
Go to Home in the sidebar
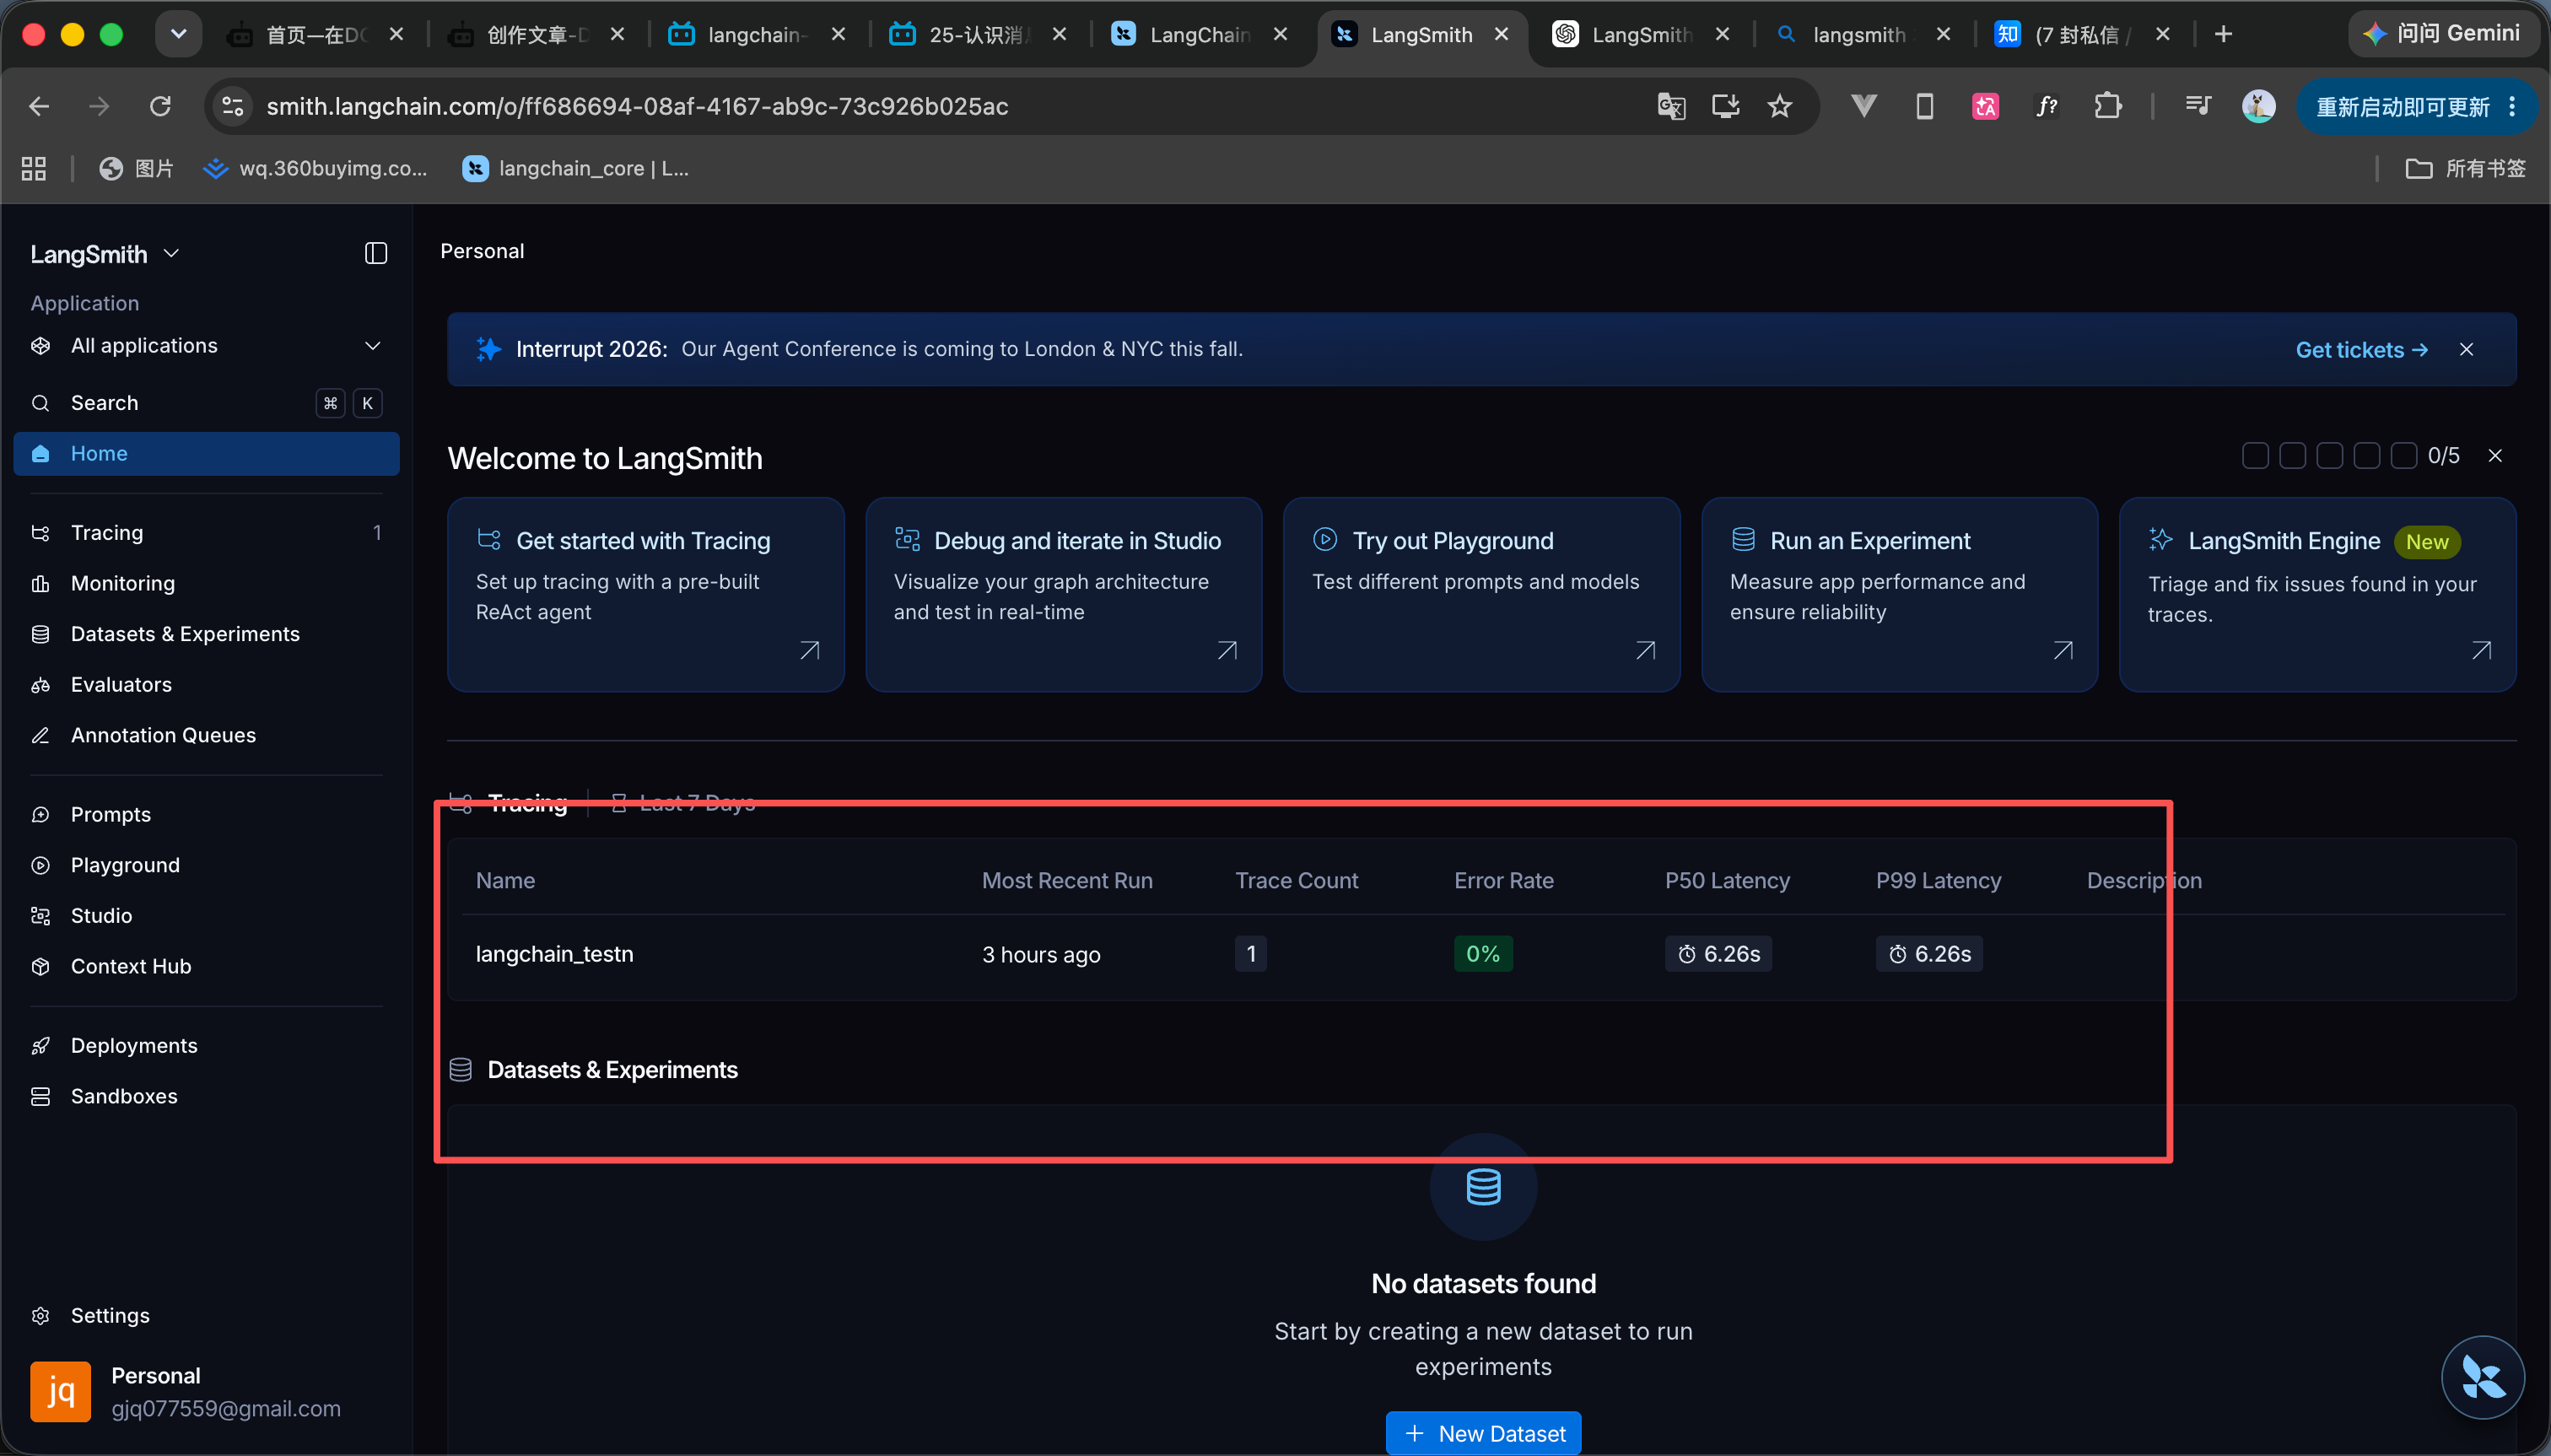206,454
